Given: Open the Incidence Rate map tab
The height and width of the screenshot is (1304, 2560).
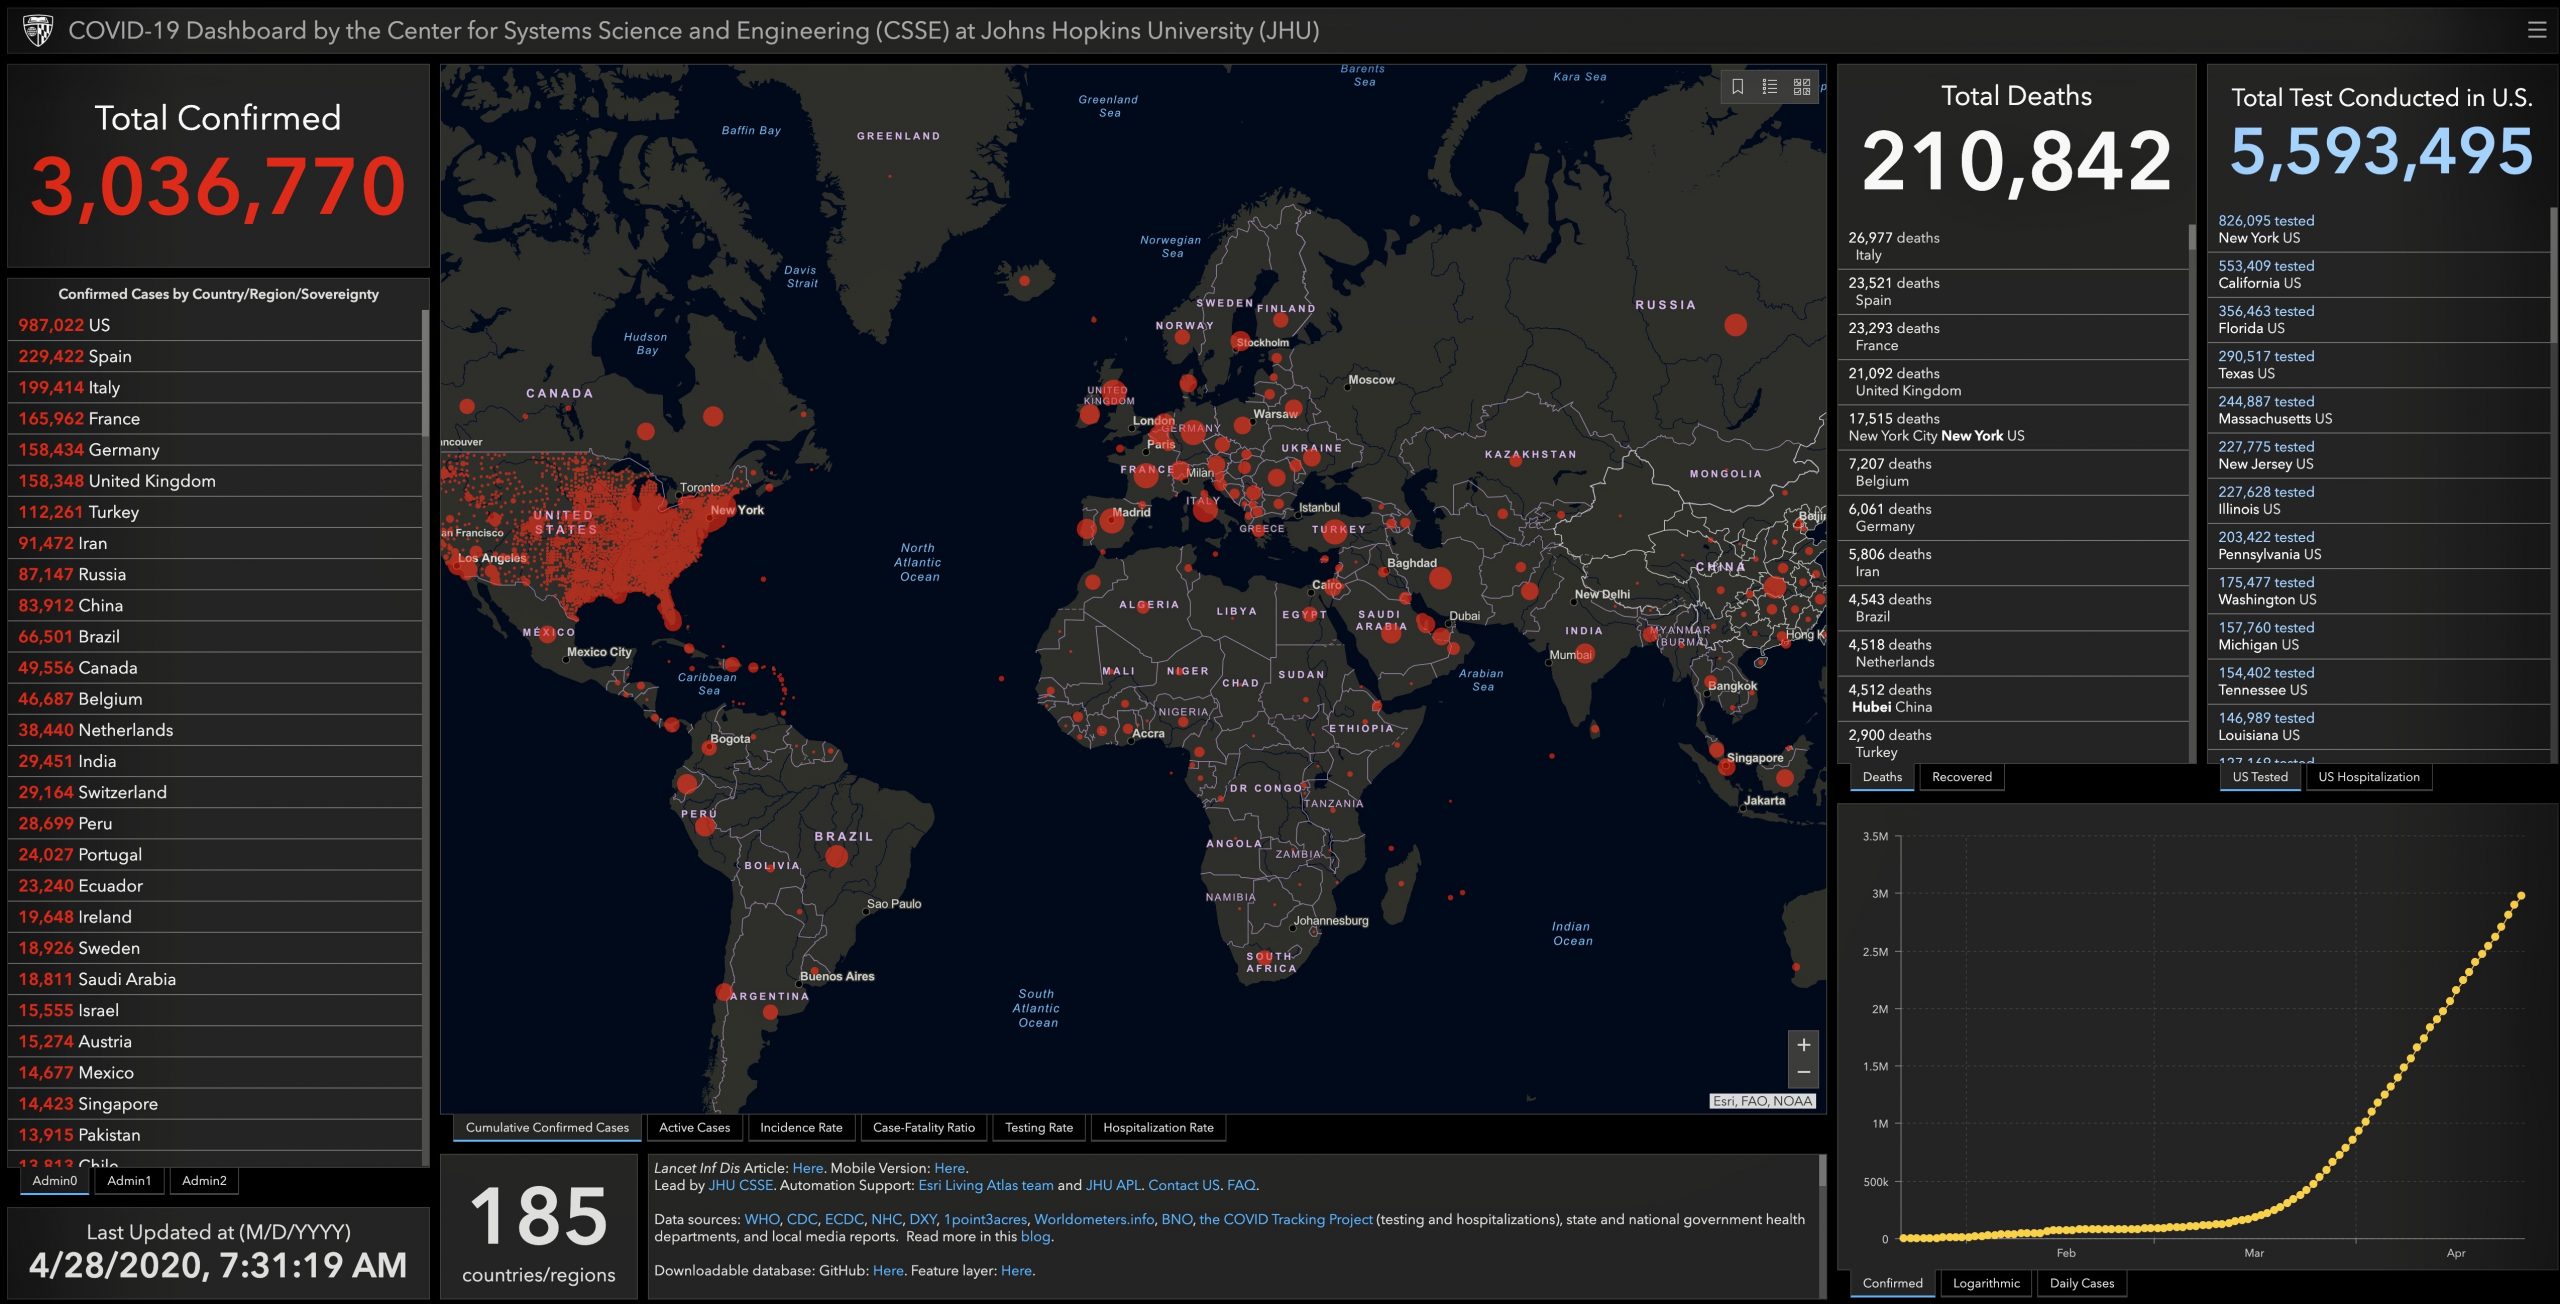Looking at the screenshot, I should (x=801, y=1128).
